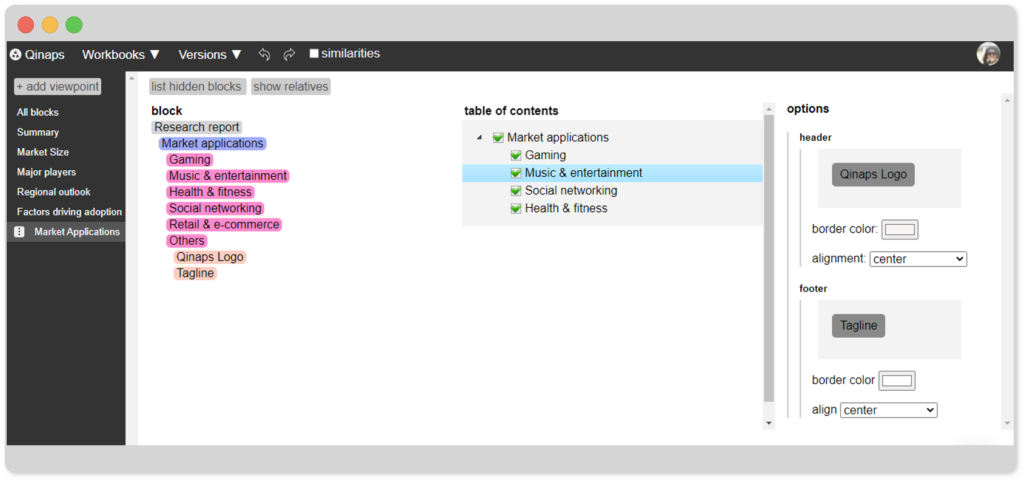Collapse the Market applications tree node
Image resolution: width=1024 pixels, height=481 pixels.
(480, 138)
